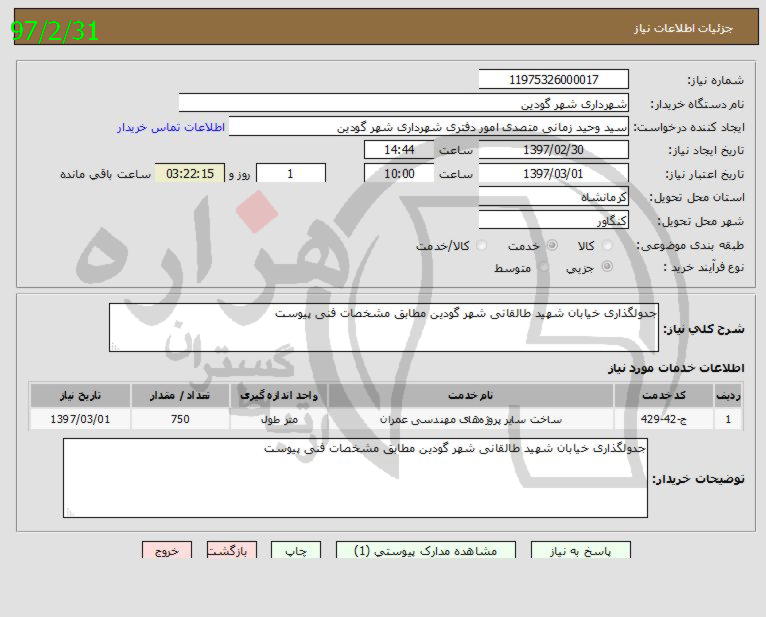Click service code cell ج-42-429
The image size is (766, 617).
pos(663,419)
